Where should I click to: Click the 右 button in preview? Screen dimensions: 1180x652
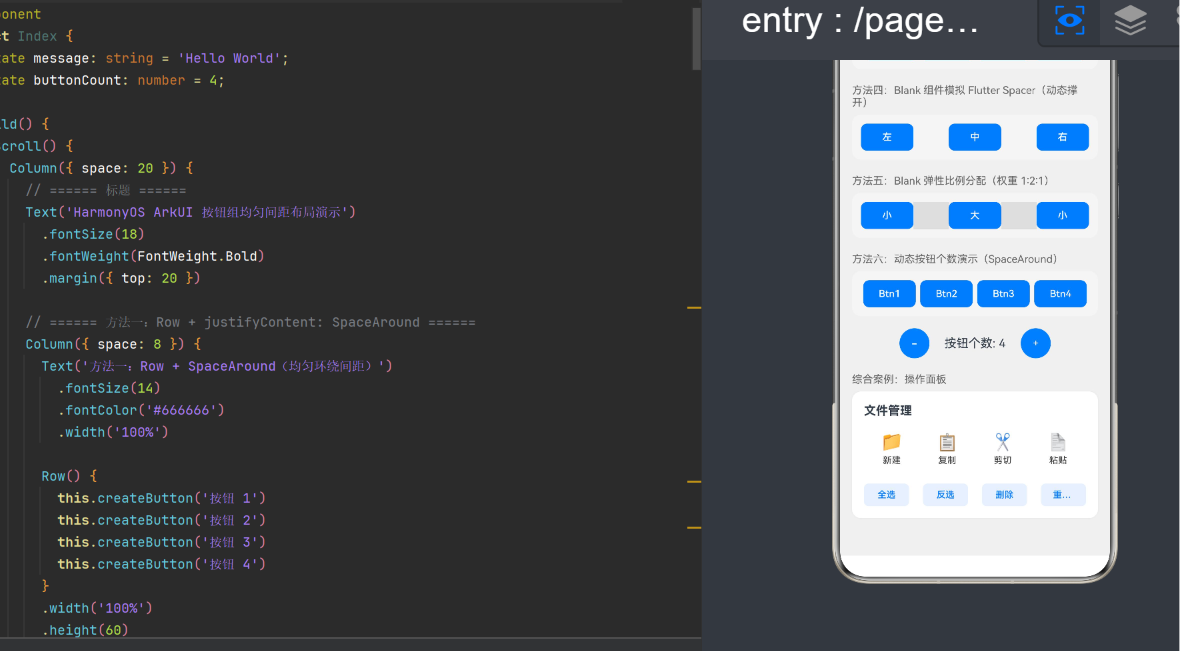click(1063, 137)
